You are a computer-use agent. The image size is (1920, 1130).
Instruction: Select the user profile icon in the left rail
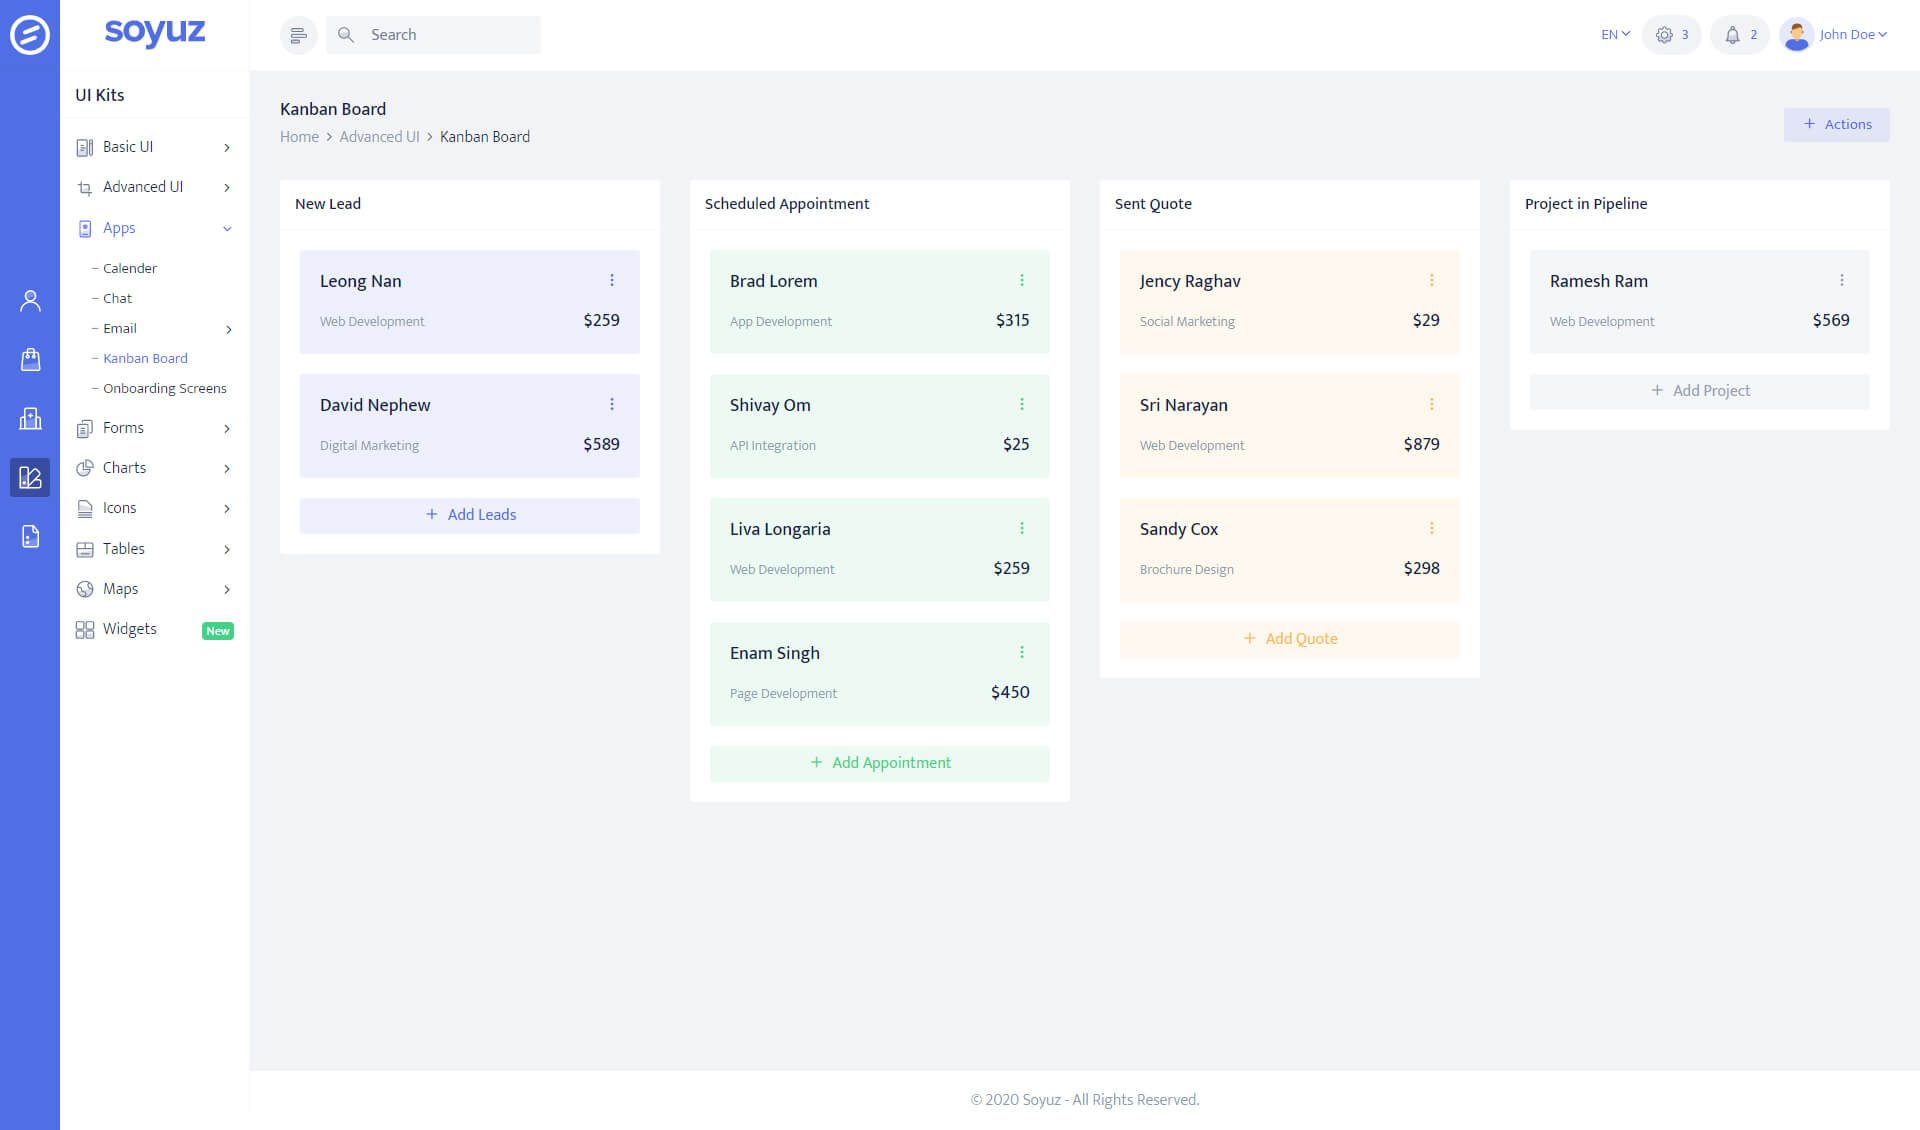coord(30,300)
